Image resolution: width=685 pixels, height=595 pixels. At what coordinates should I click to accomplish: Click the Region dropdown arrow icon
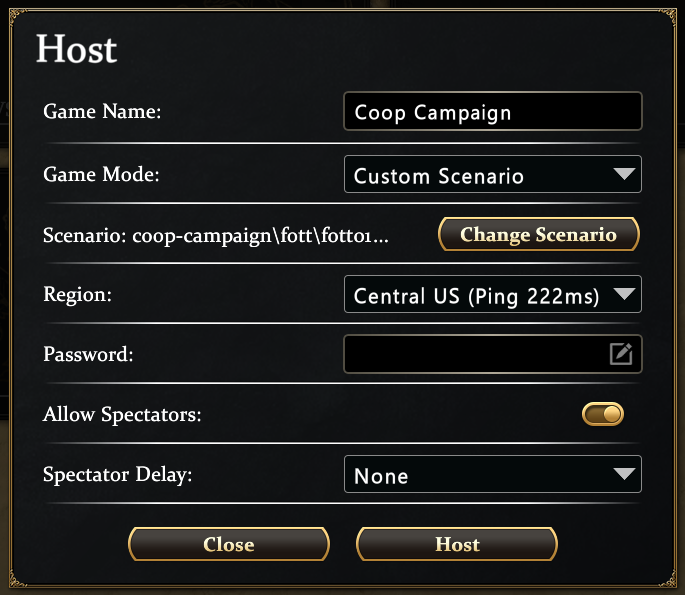[624, 294]
